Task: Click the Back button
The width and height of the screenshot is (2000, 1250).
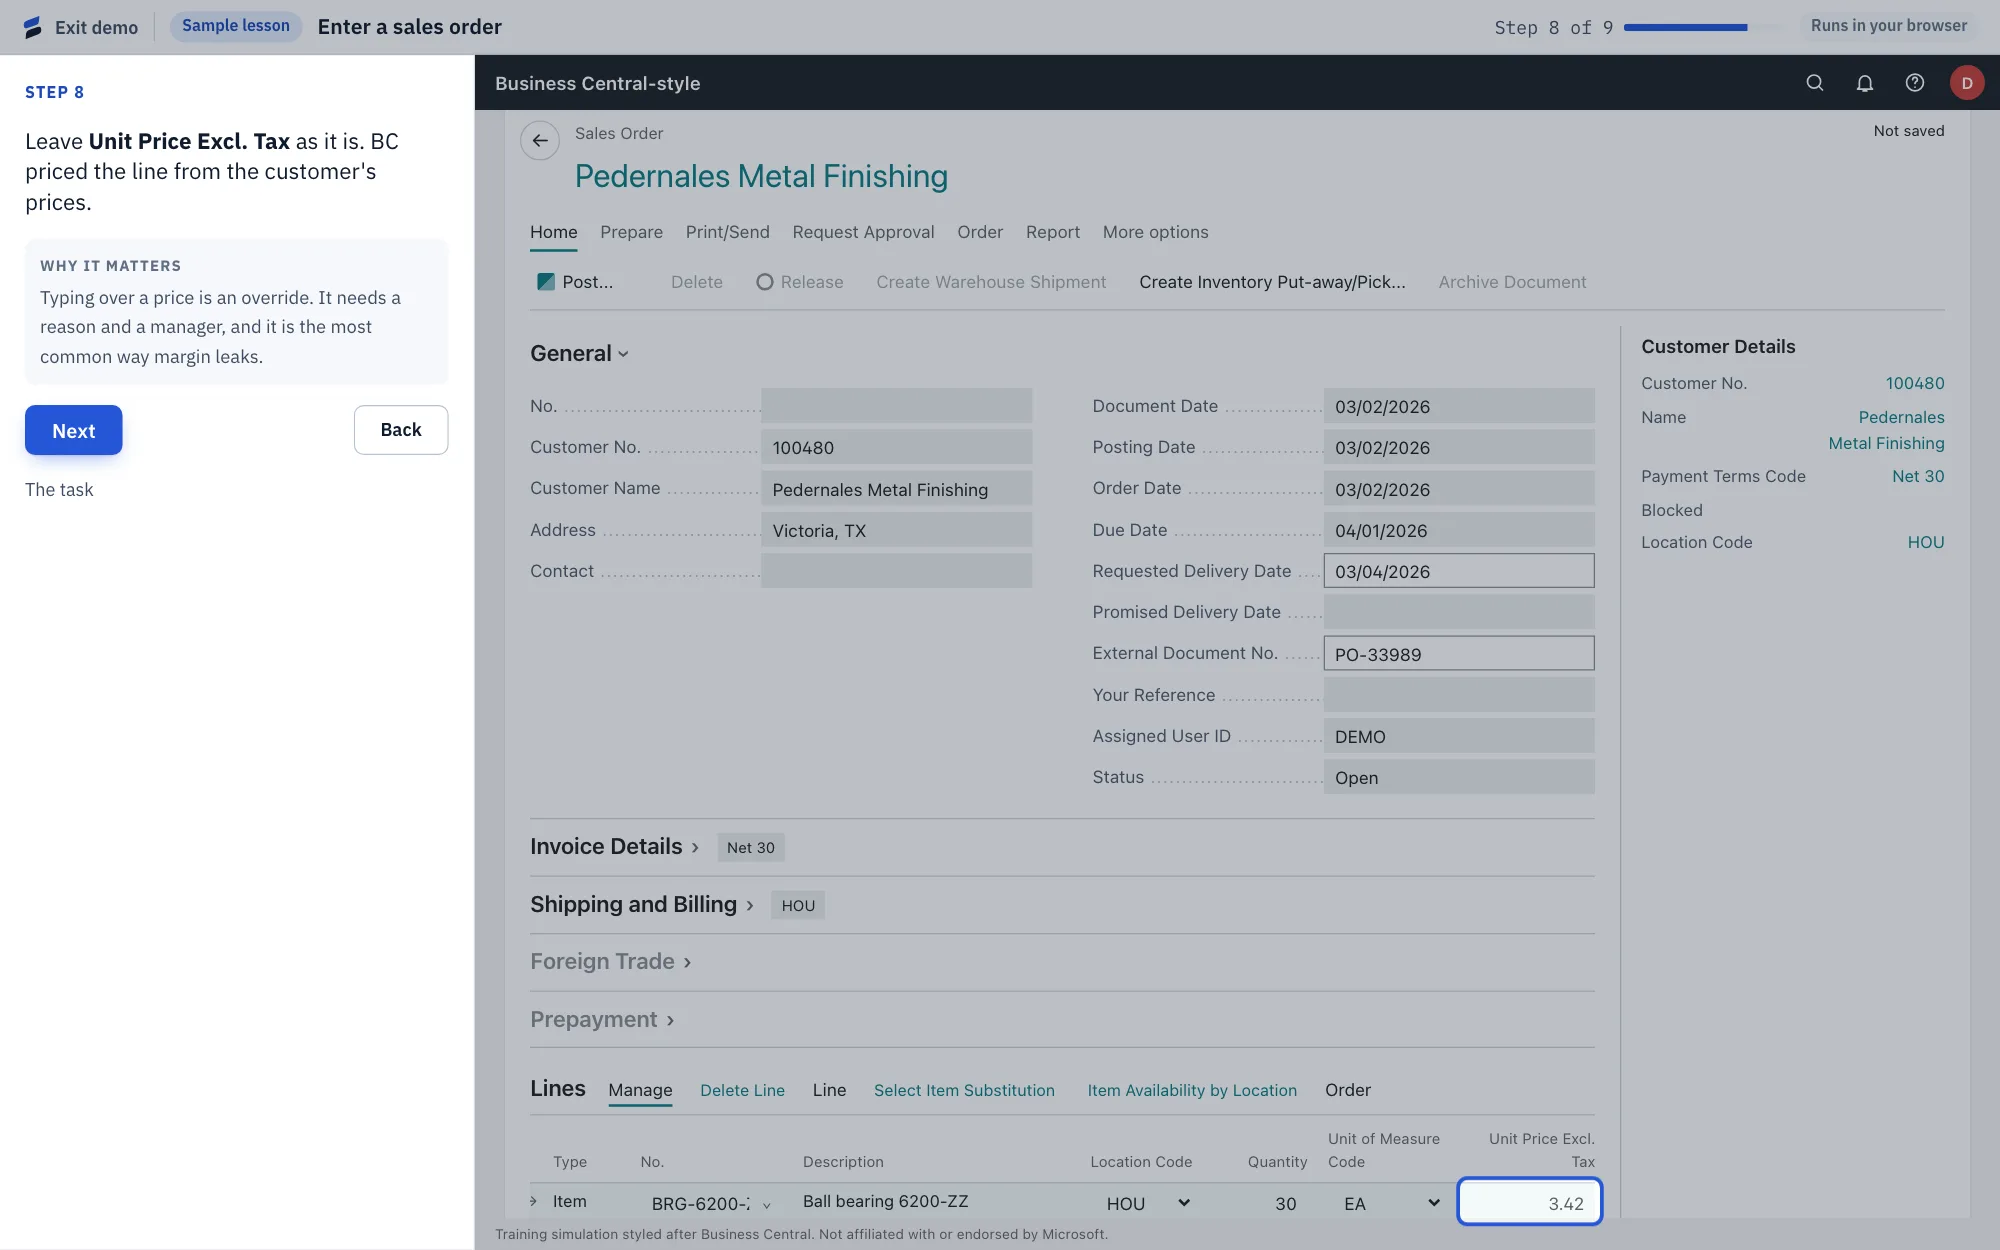Action: click(401, 430)
